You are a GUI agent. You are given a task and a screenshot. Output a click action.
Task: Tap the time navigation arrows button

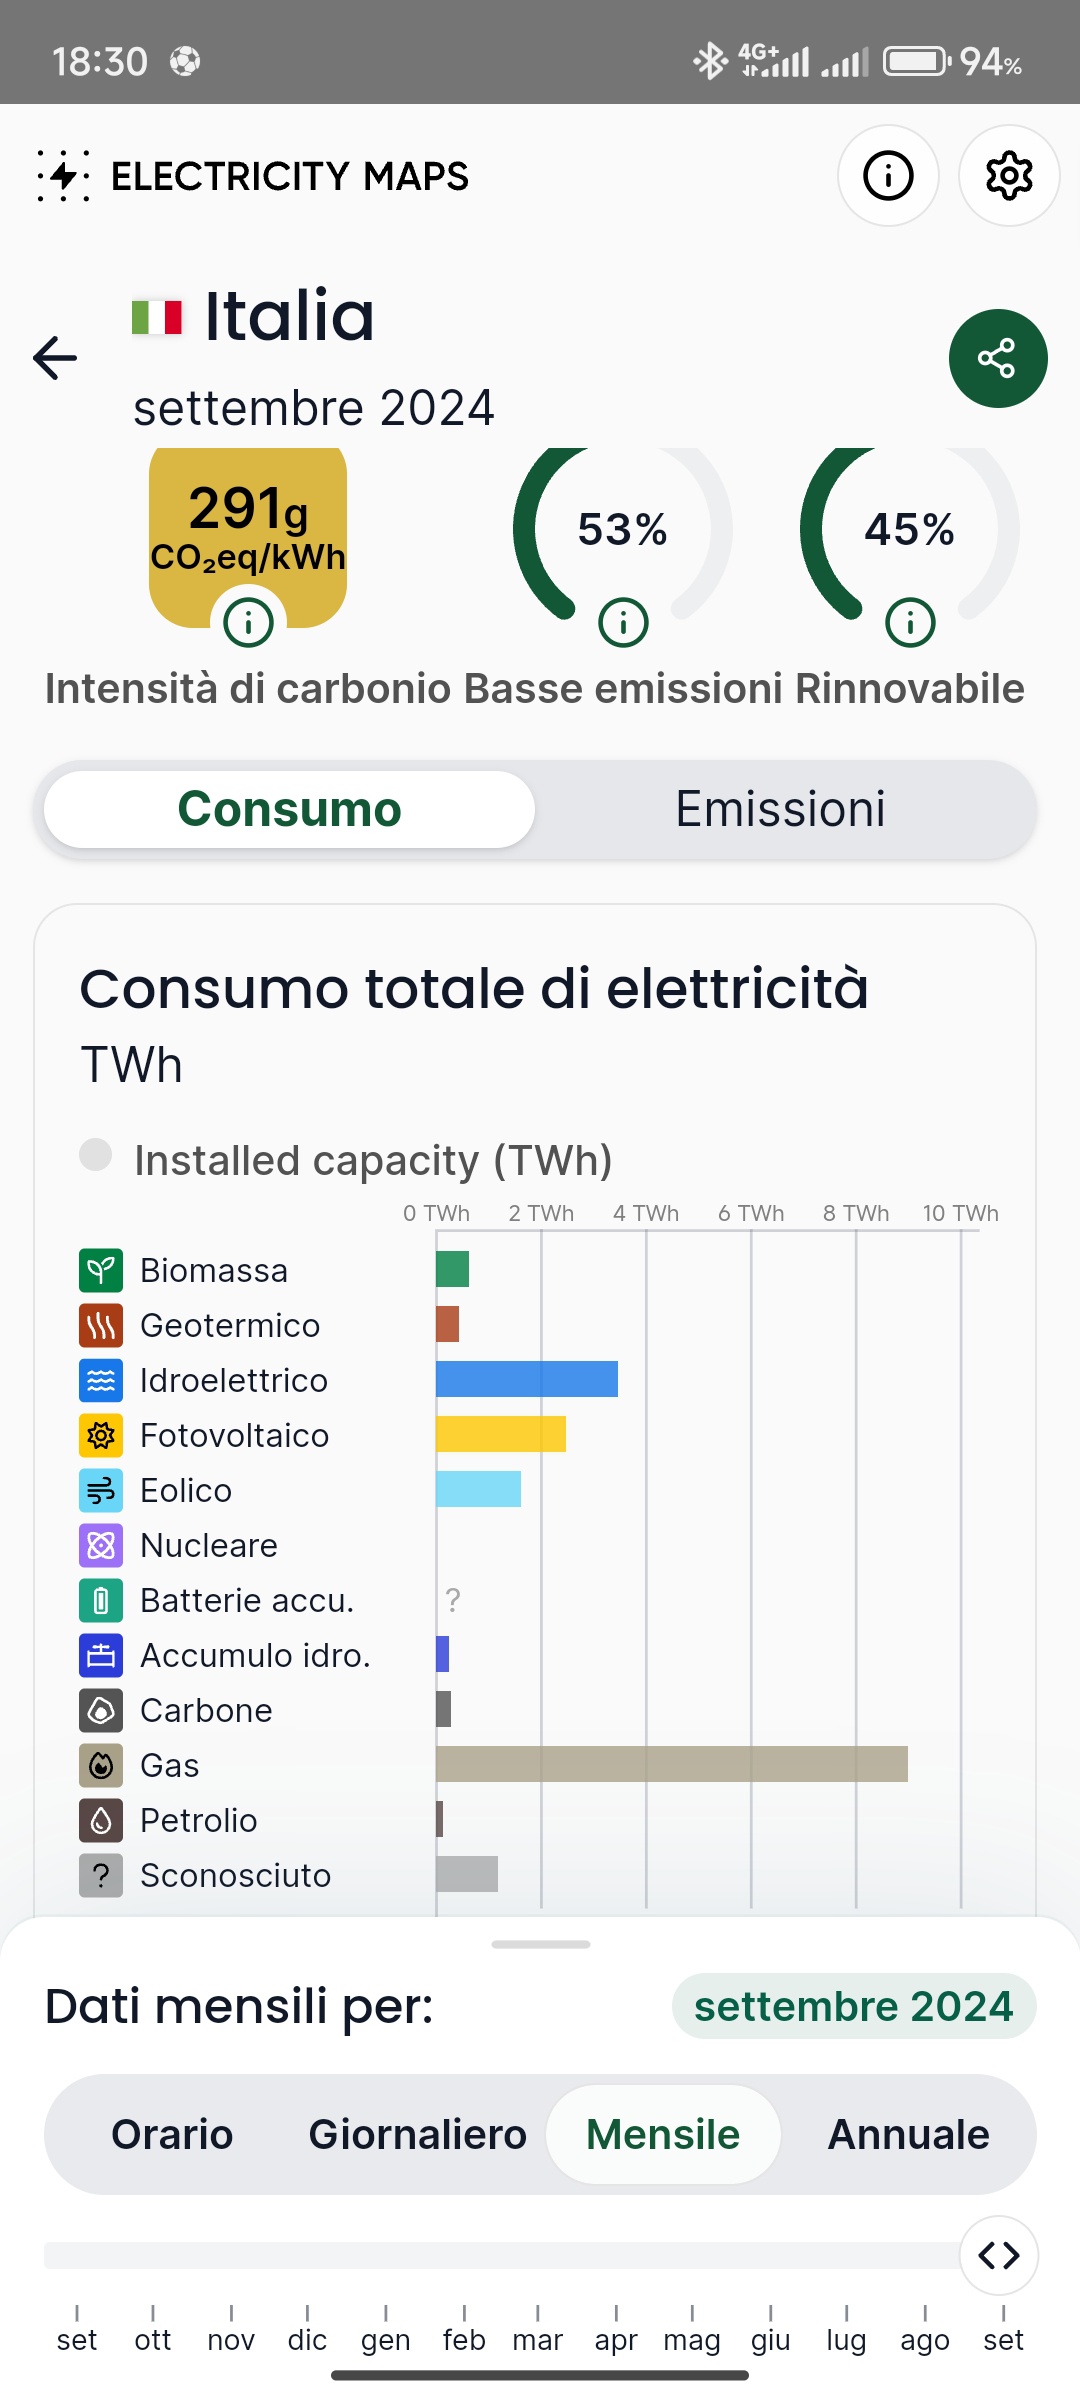[999, 2255]
